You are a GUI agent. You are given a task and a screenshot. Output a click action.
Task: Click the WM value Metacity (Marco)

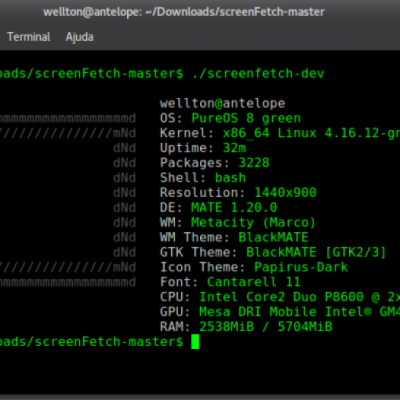253,222
